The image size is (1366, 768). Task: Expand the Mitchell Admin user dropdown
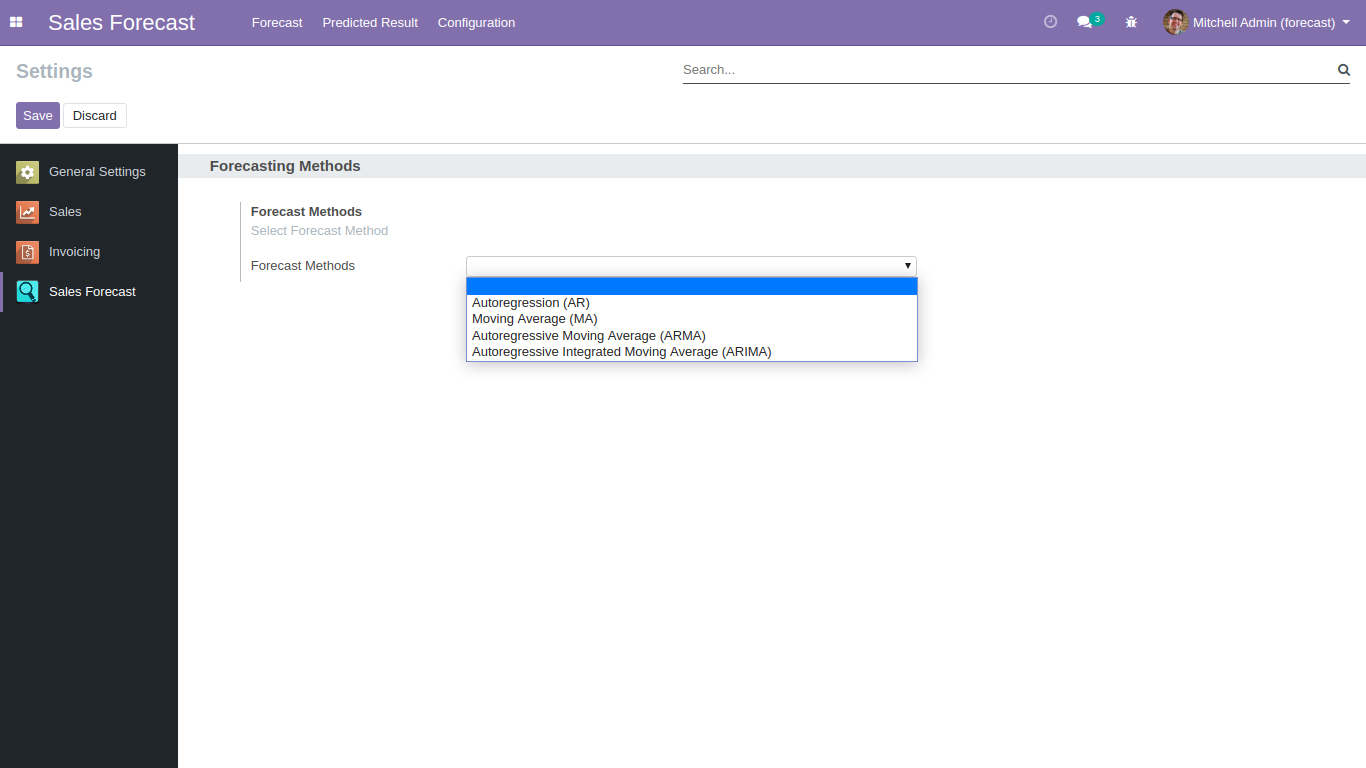[x=1265, y=22]
